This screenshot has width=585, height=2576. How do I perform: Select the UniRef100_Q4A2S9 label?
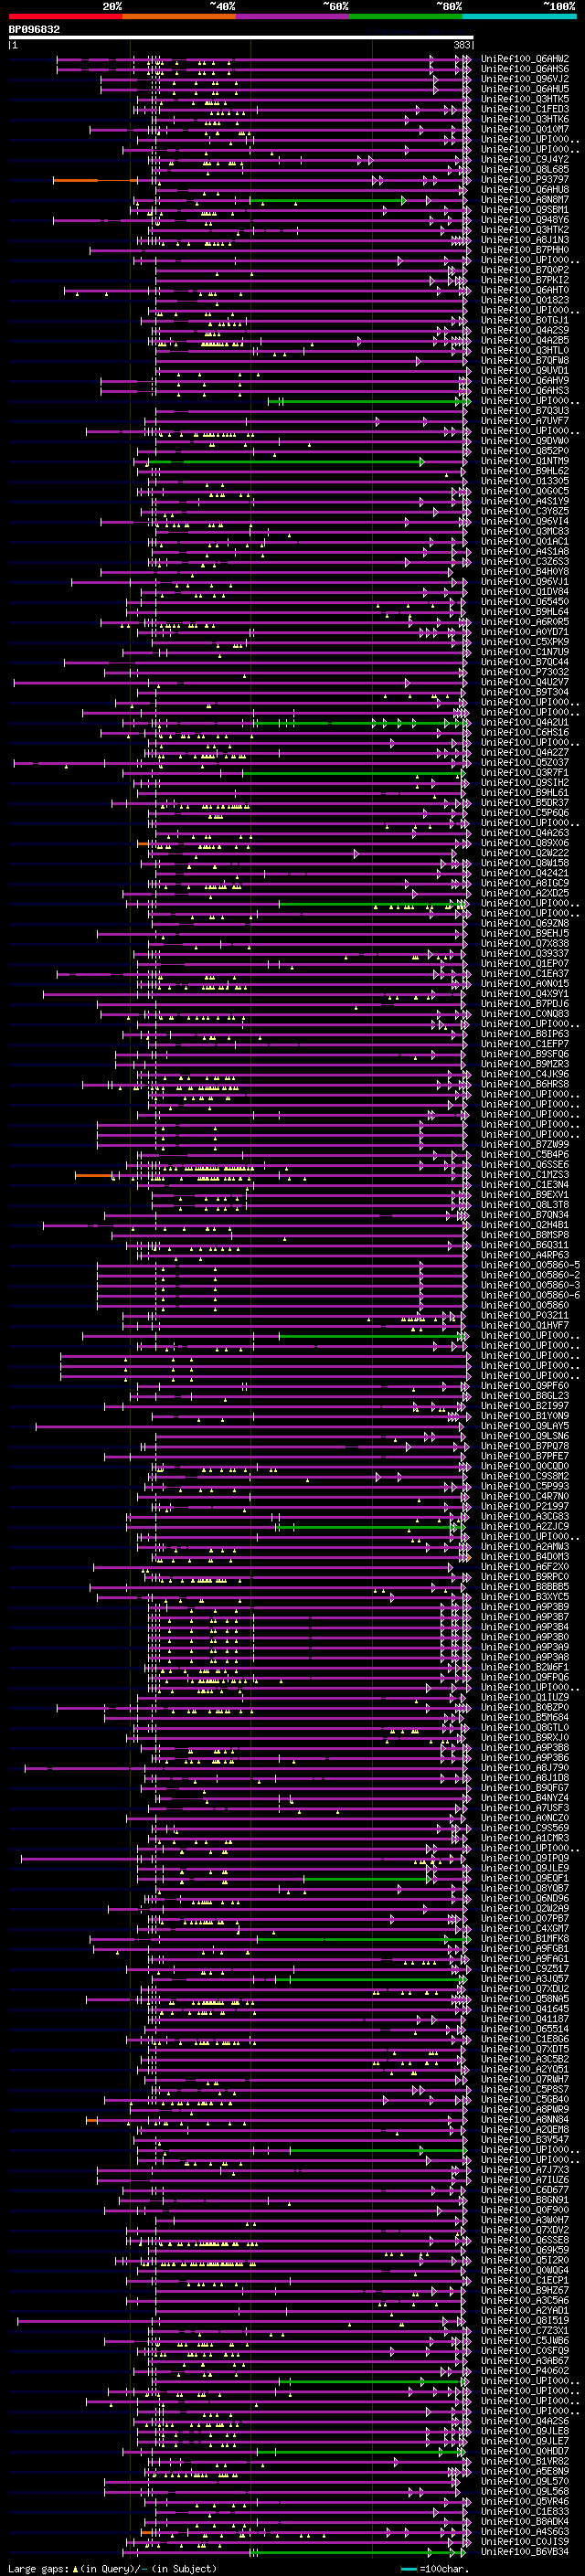[x=525, y=330]
